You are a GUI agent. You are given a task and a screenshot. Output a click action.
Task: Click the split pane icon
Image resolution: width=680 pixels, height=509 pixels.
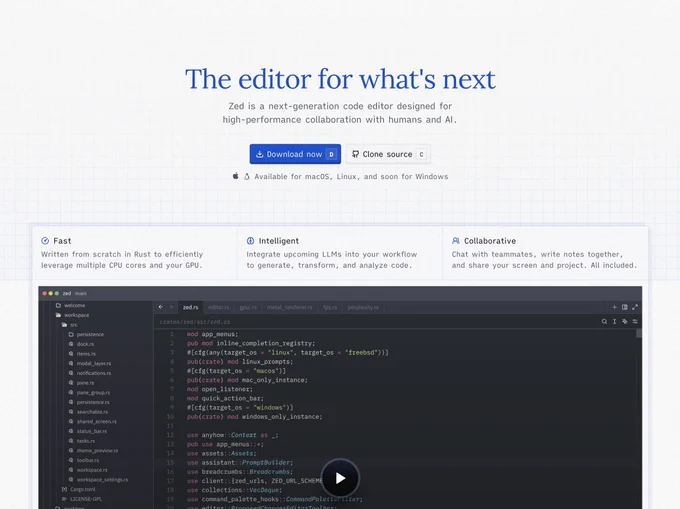pos(624,307)
